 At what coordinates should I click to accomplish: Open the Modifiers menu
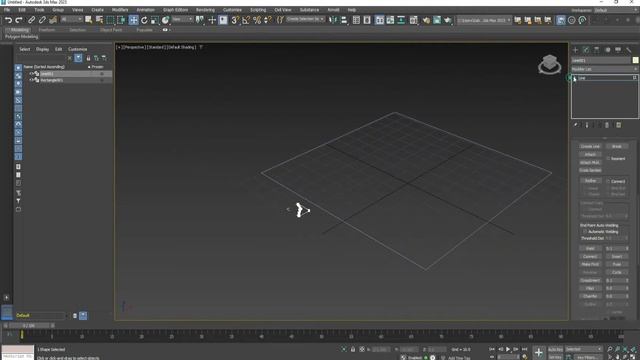click(120, 10)
